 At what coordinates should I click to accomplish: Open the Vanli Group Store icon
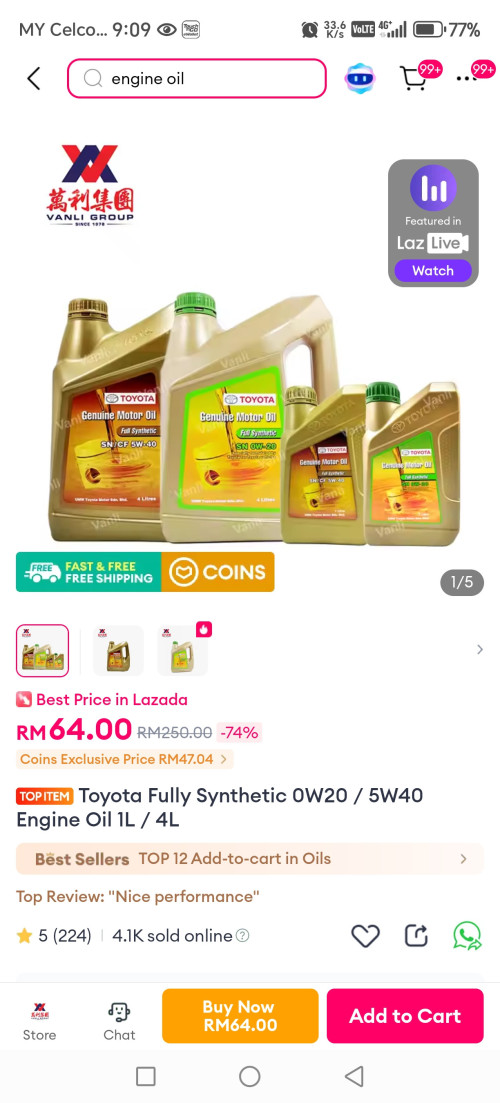[x=39, y=1021]
